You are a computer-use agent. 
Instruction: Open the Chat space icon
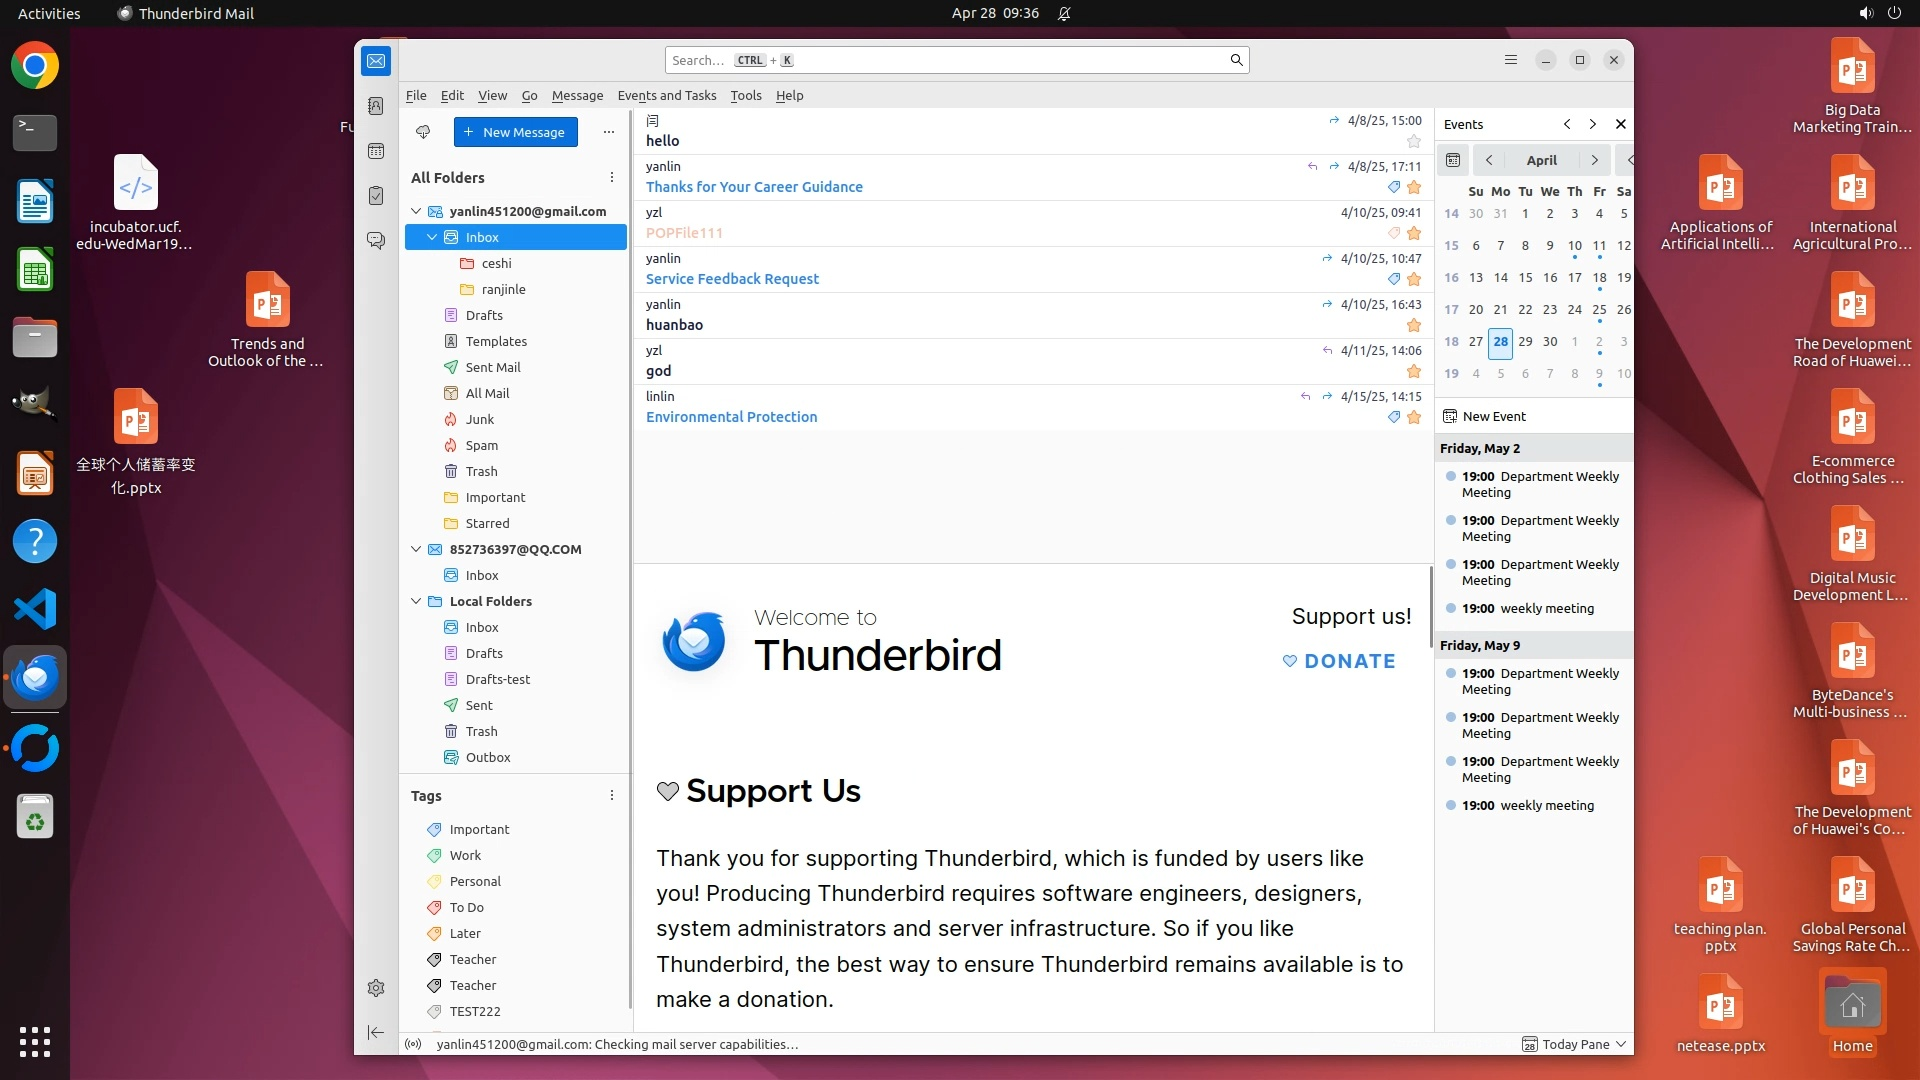[376, 241]
